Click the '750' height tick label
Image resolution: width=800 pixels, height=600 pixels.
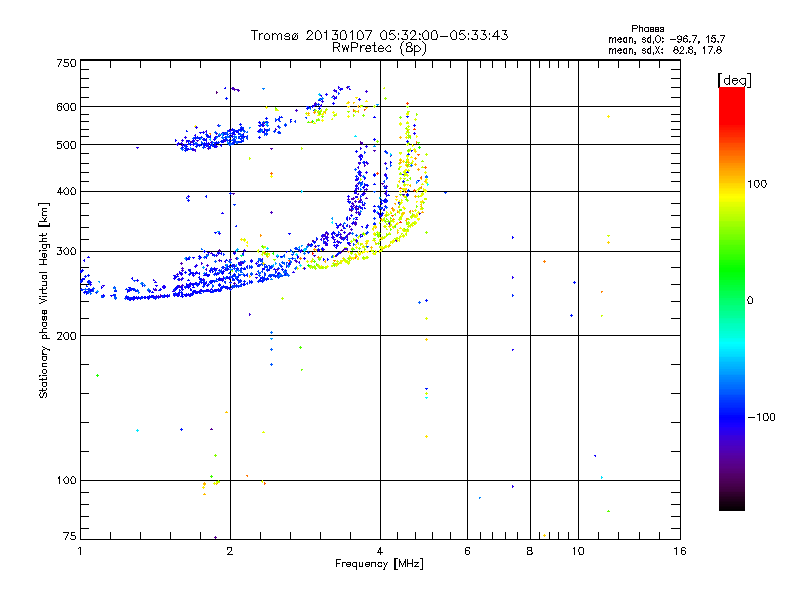pyautogui.click(x=66, y=63)
